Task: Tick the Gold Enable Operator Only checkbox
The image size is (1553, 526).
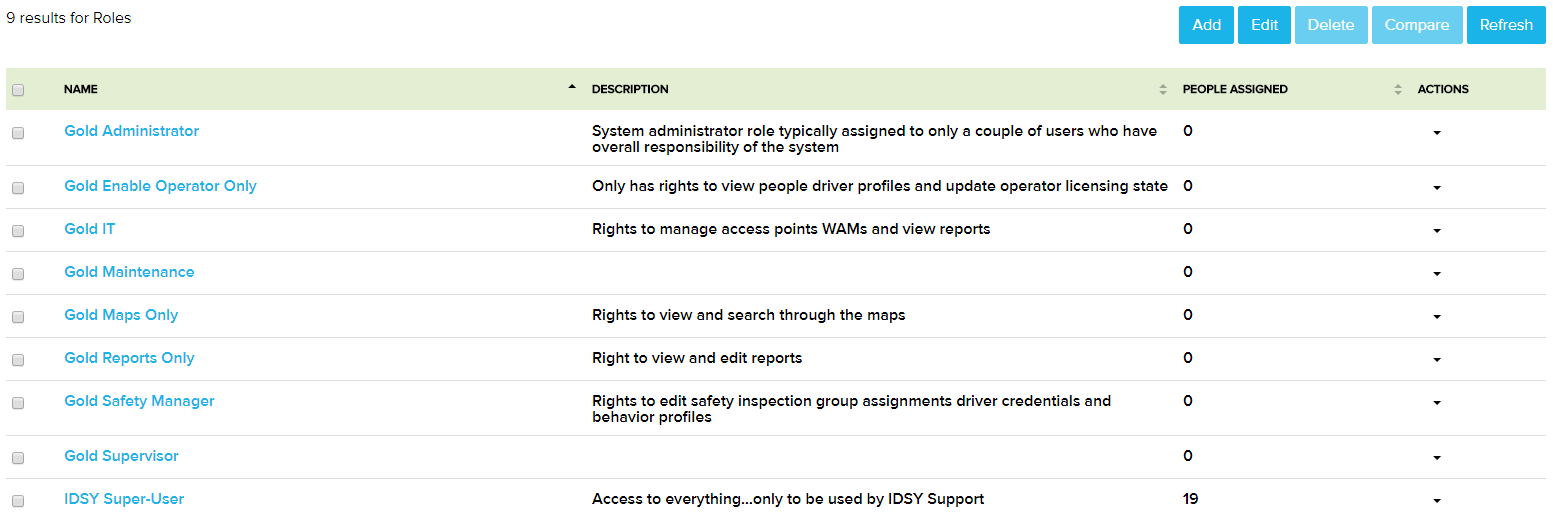Action: click(18, 187)
